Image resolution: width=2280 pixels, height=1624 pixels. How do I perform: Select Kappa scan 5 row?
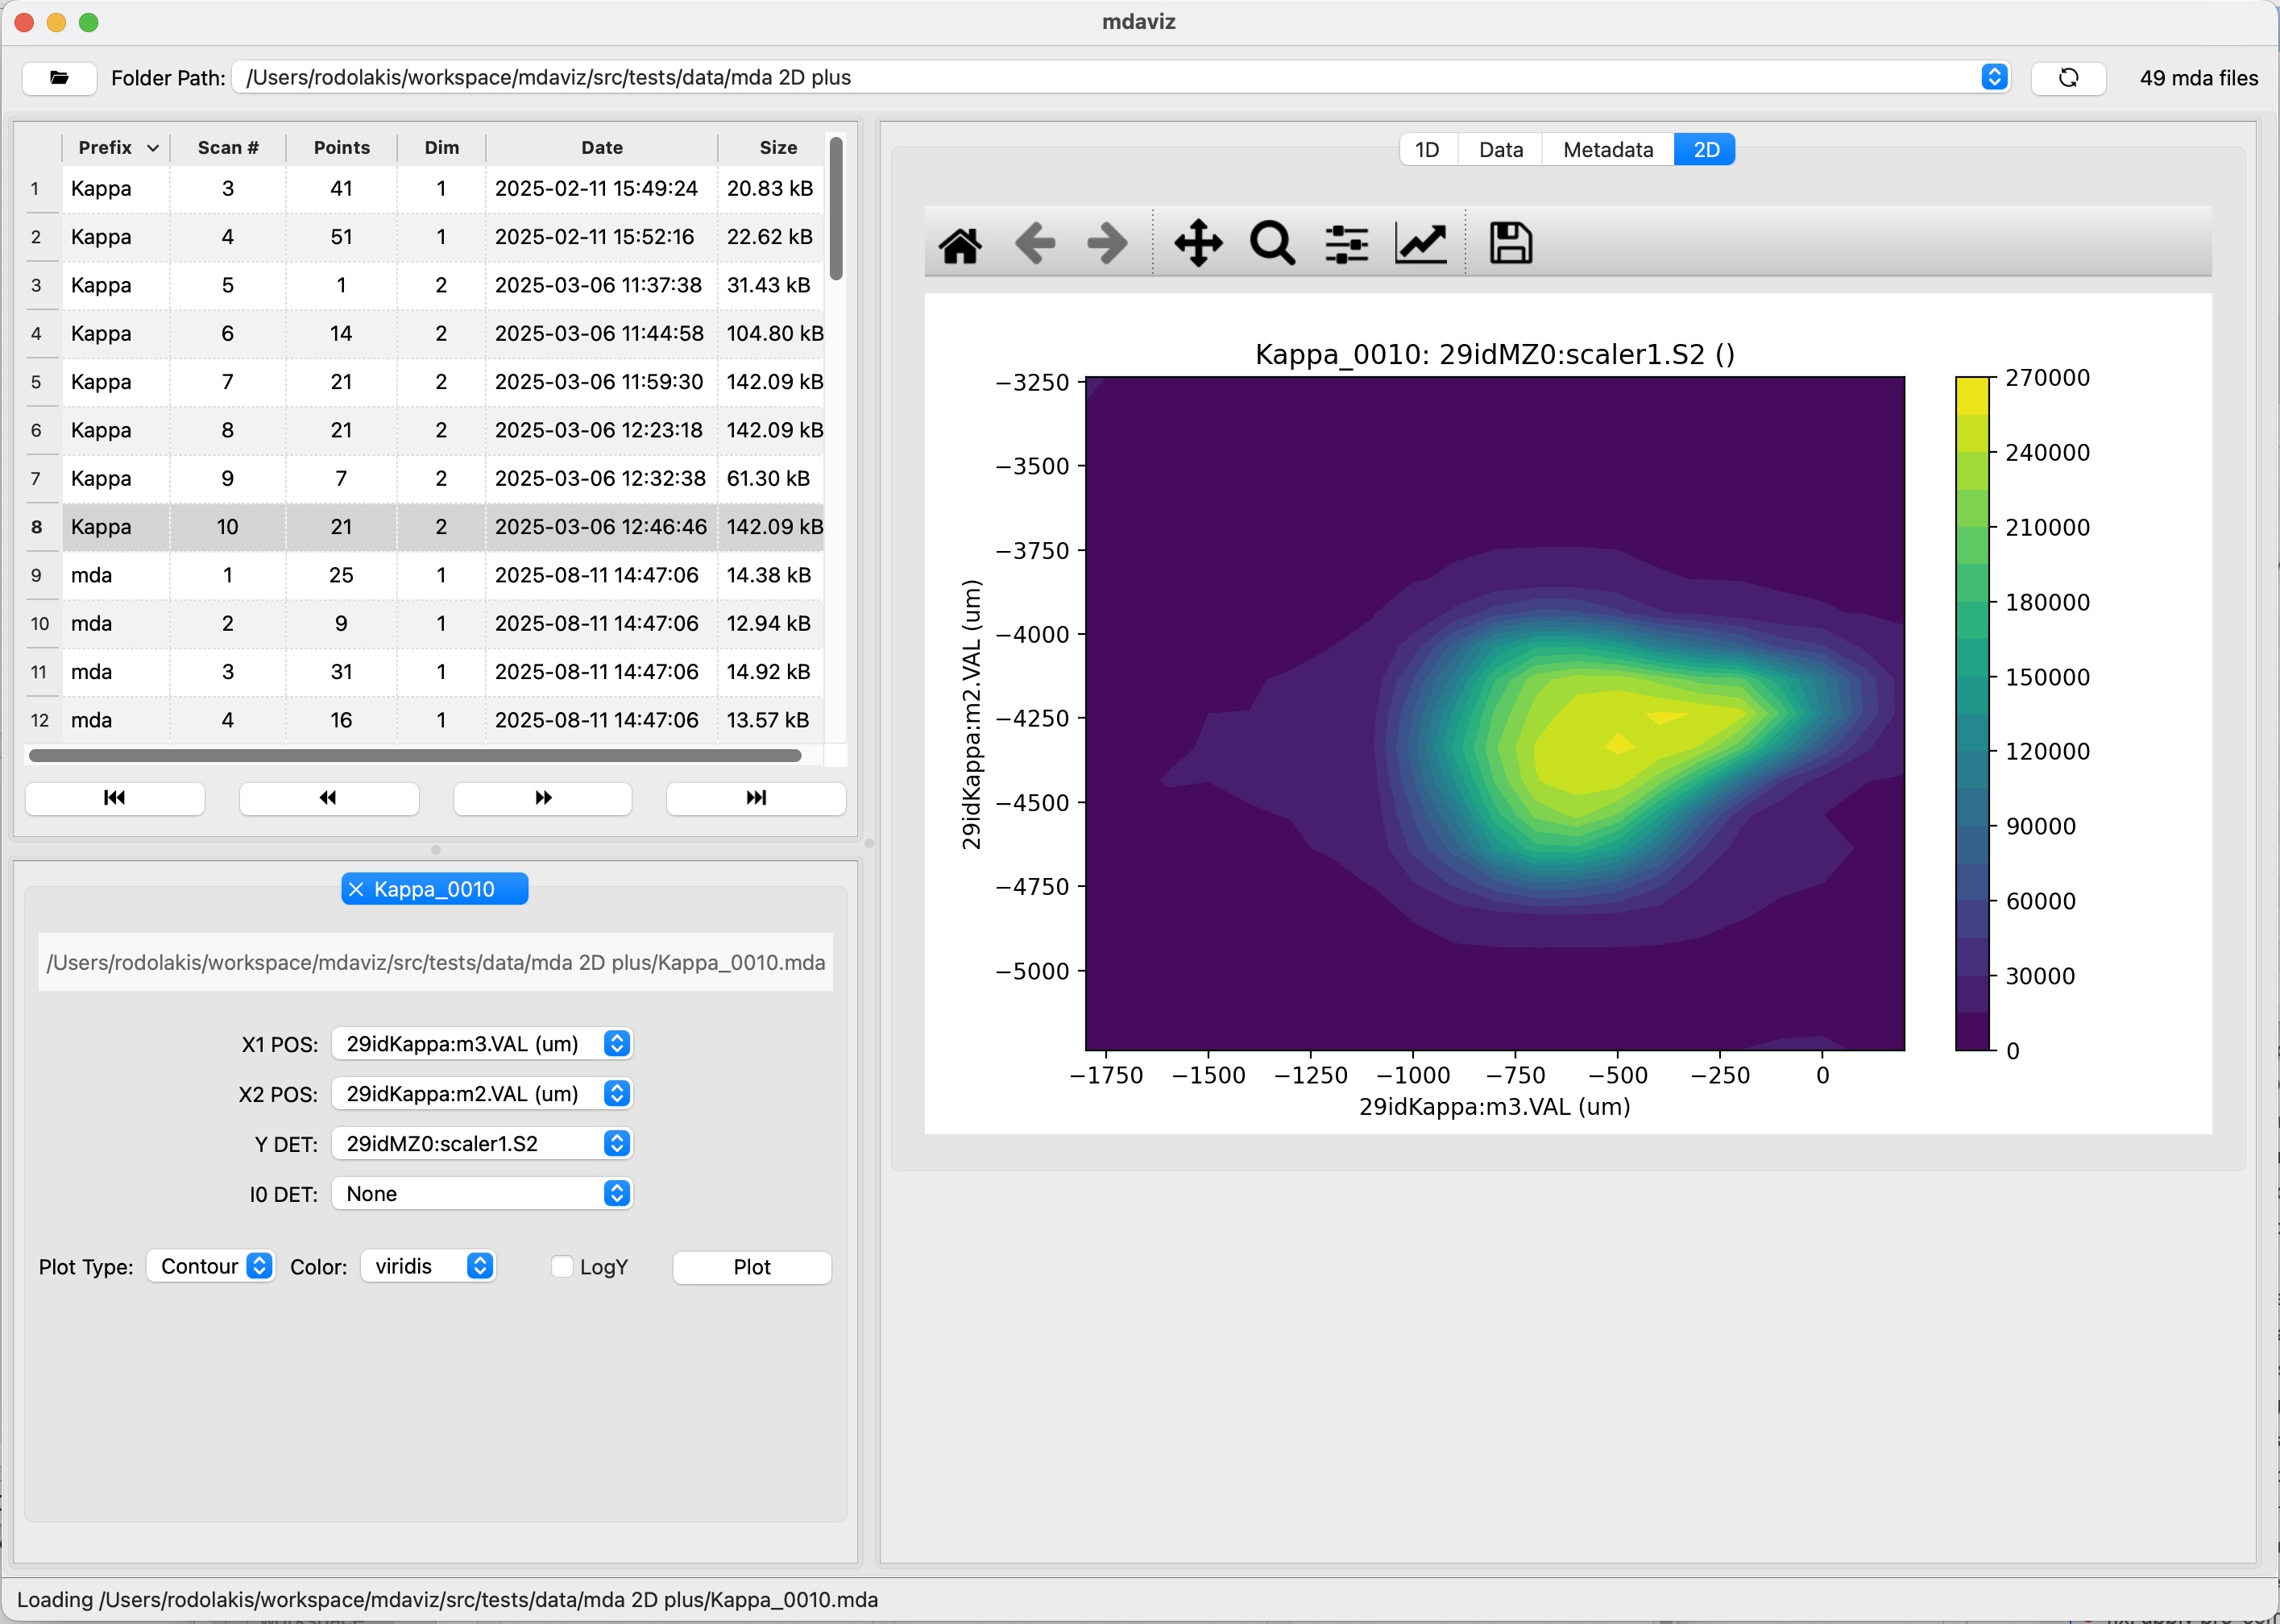[x=443, y=285]
